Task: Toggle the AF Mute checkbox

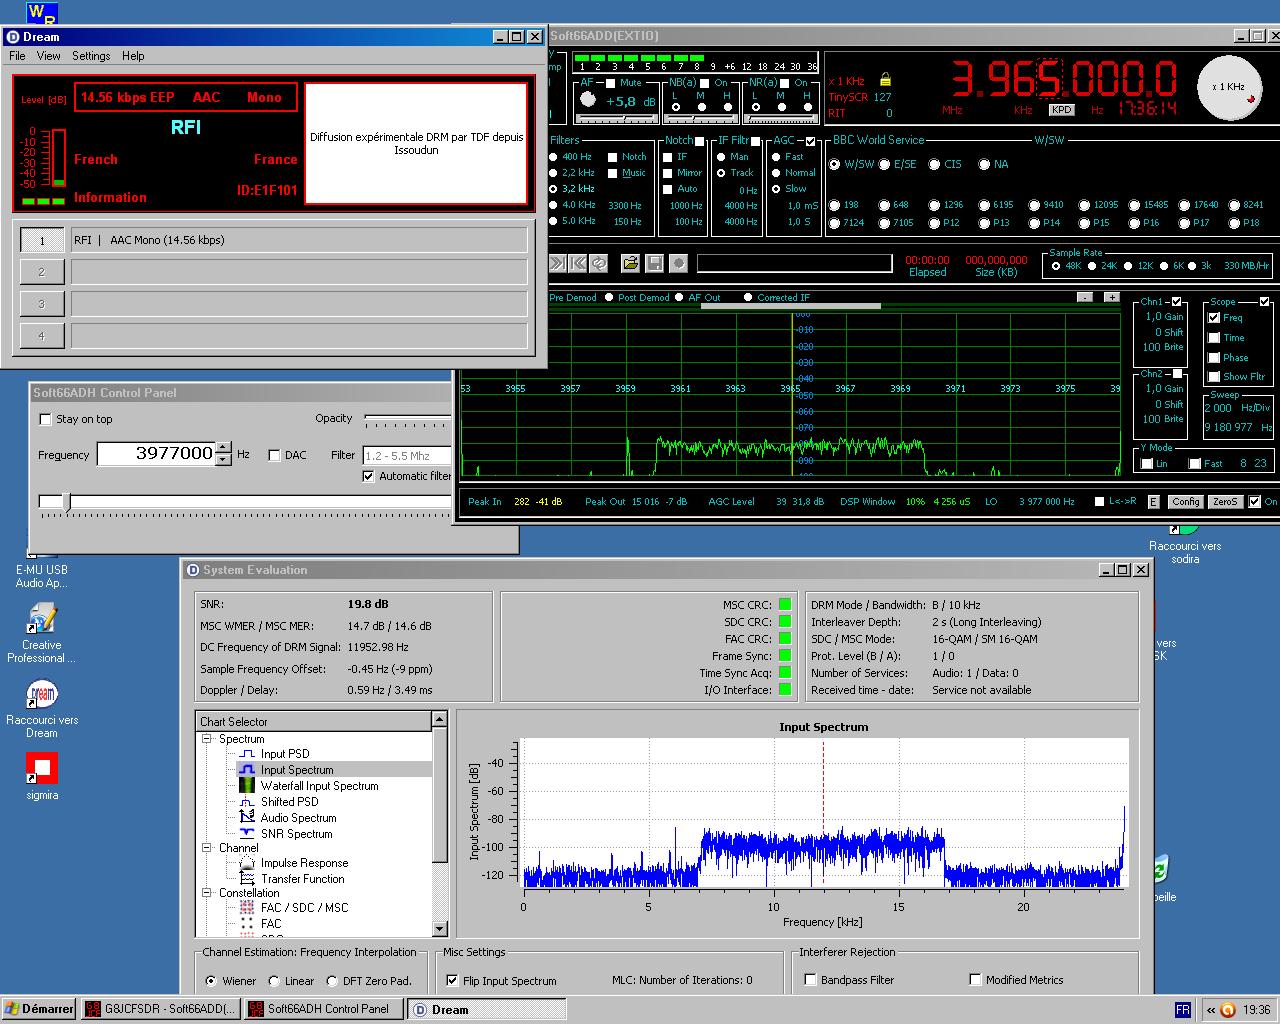Action: [x=609, y=83]
